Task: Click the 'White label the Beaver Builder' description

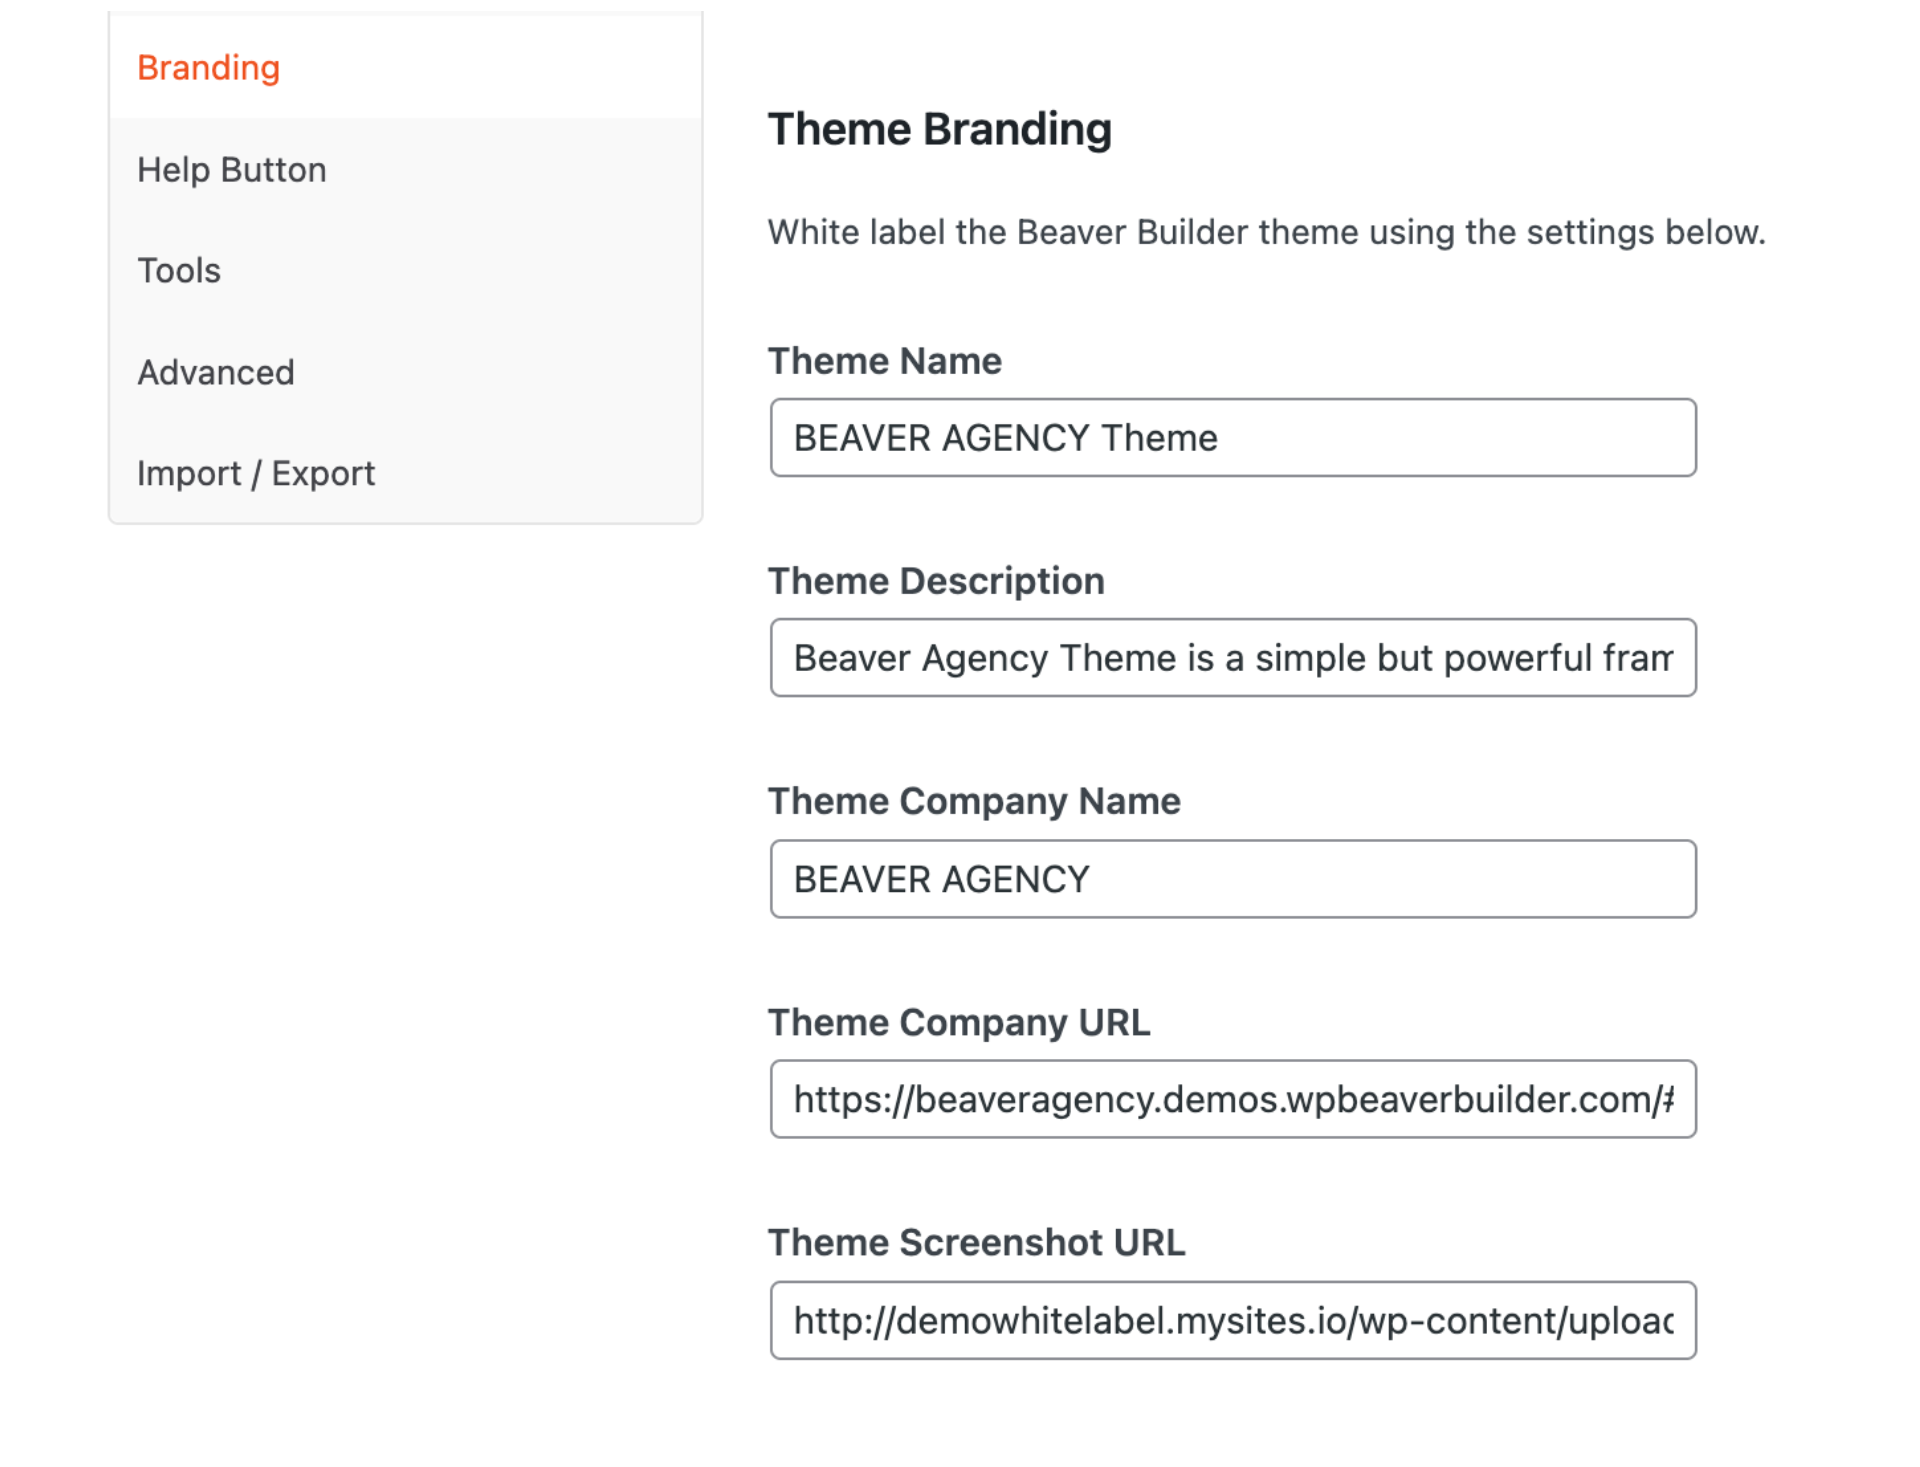Action: (1265, 232)
